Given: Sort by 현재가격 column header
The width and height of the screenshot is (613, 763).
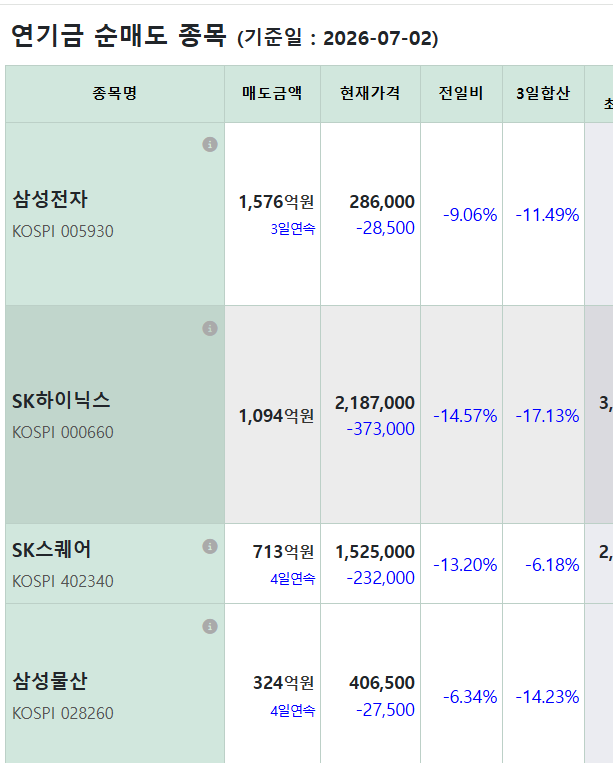Looking at the screenshot, I should (370, 93).
